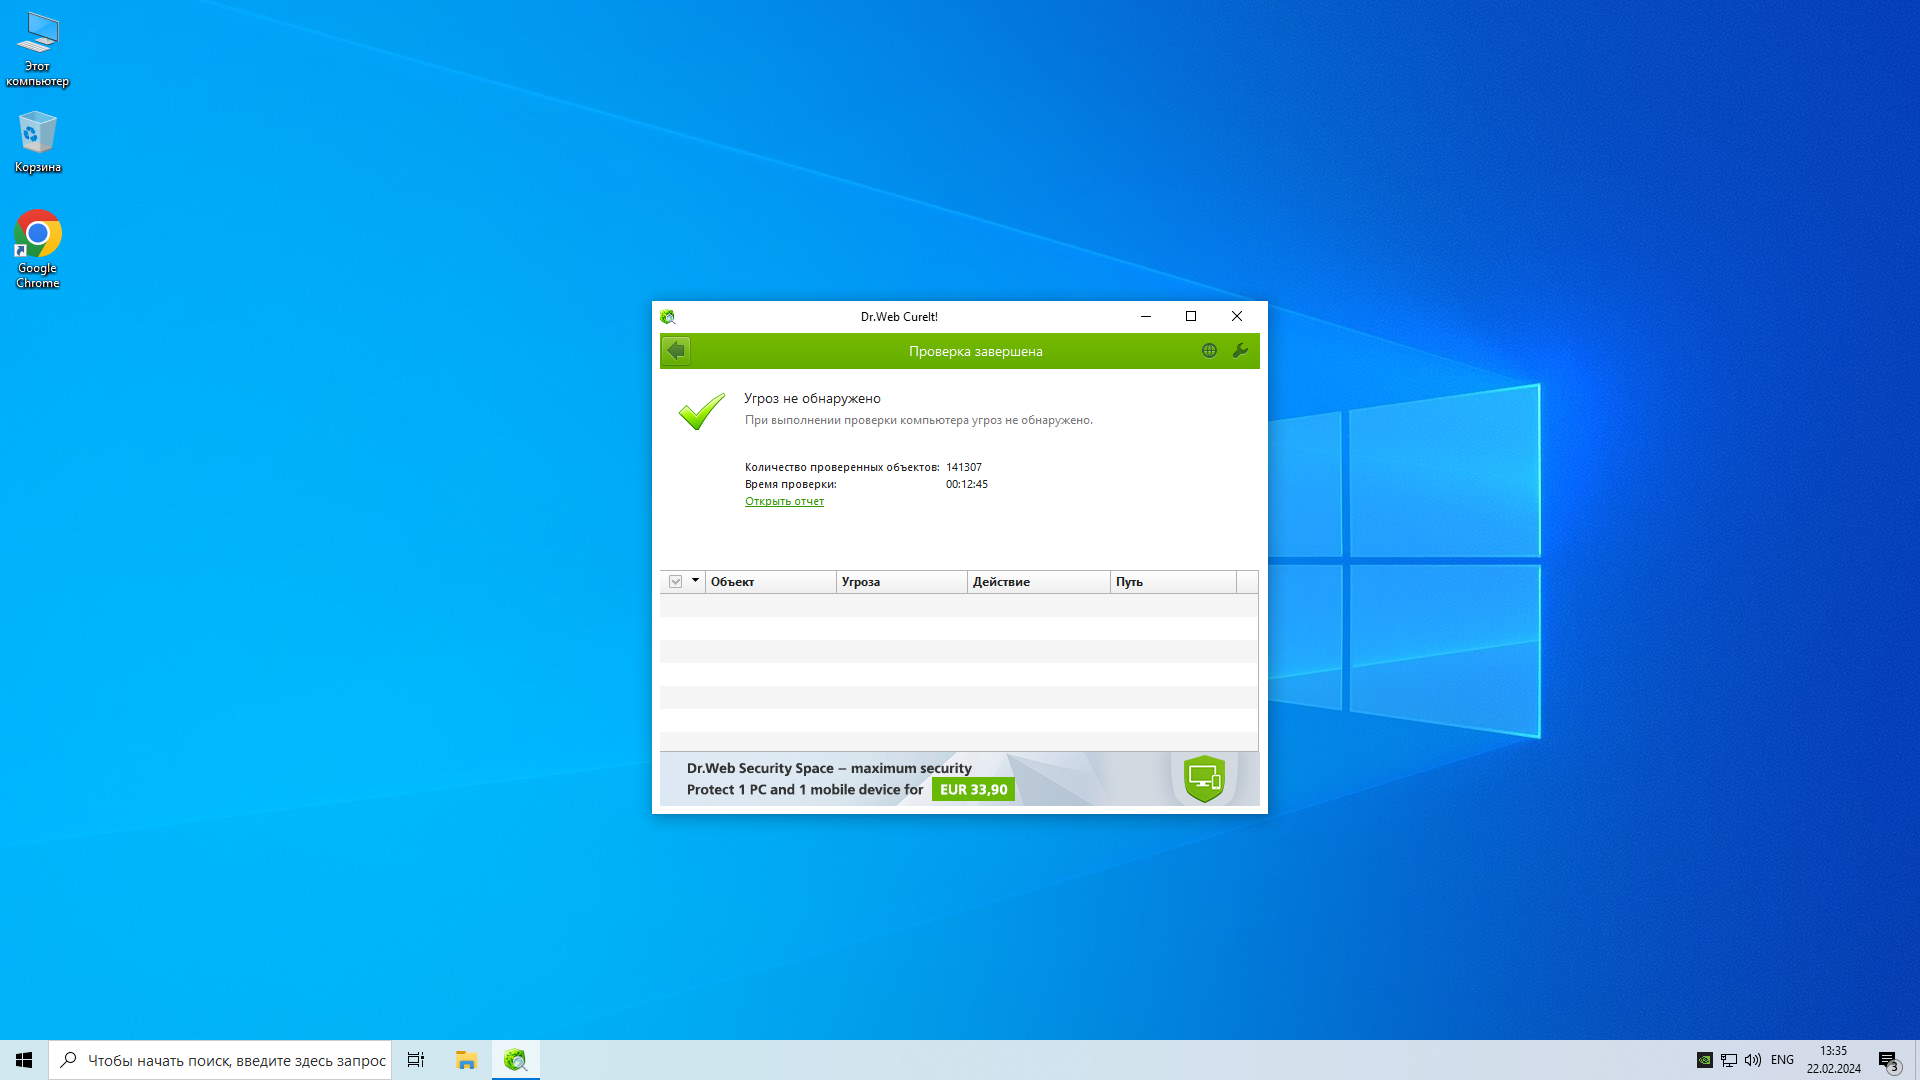Open Google Chrome desktop shortcut
The width and height of the screenshot is (1920, 1080).
[38, 236]
